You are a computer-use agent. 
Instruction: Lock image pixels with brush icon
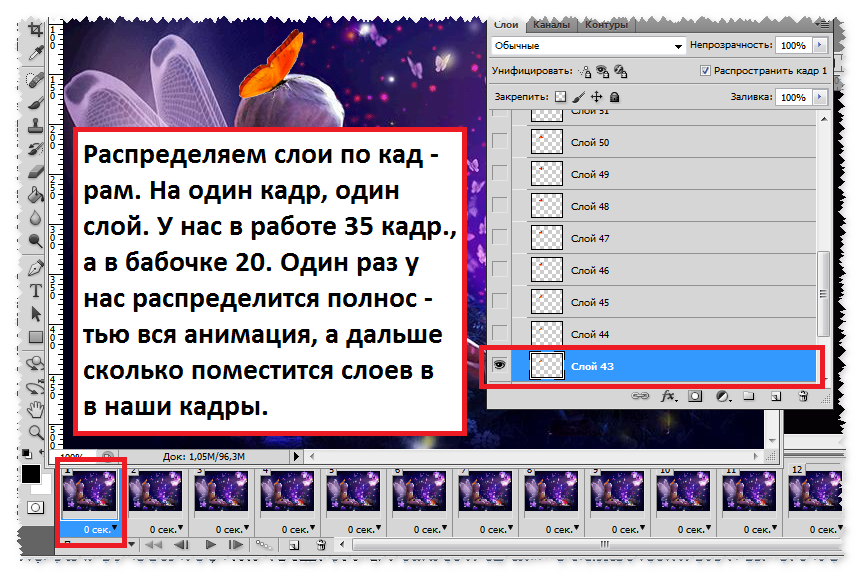click(578, 97)
